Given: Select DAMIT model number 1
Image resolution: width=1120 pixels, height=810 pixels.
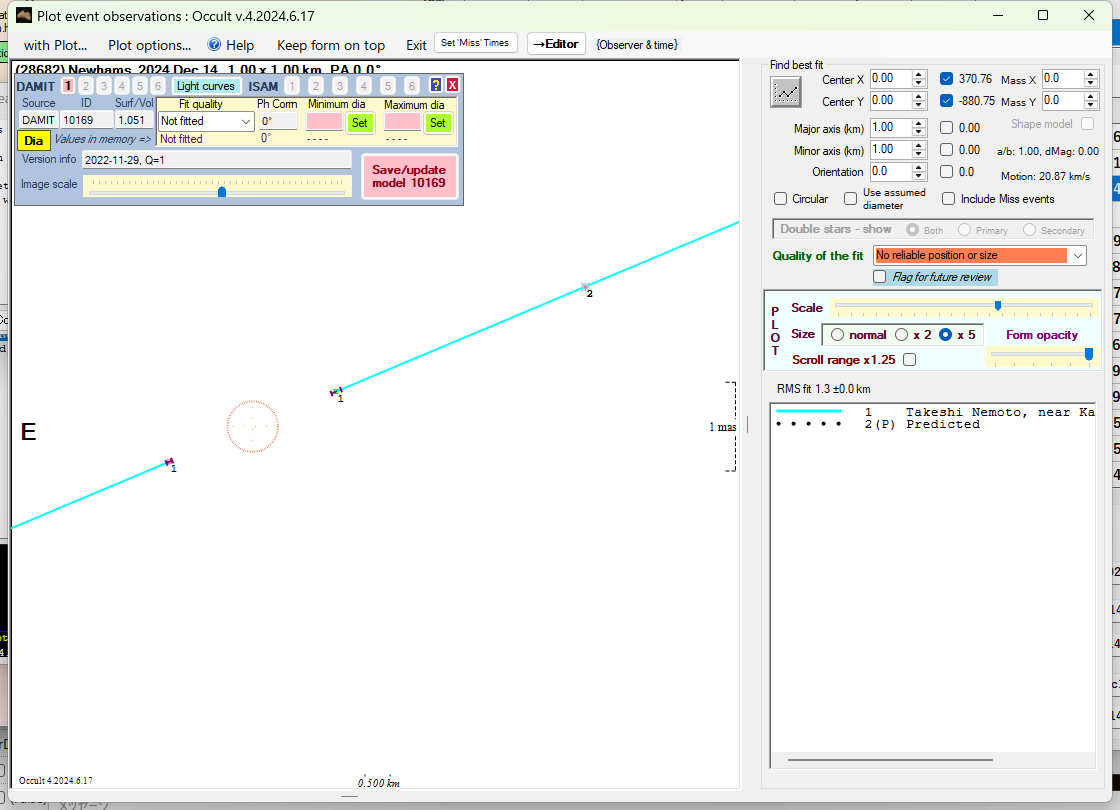Looking at the screenshot, I should pos(68,86).
